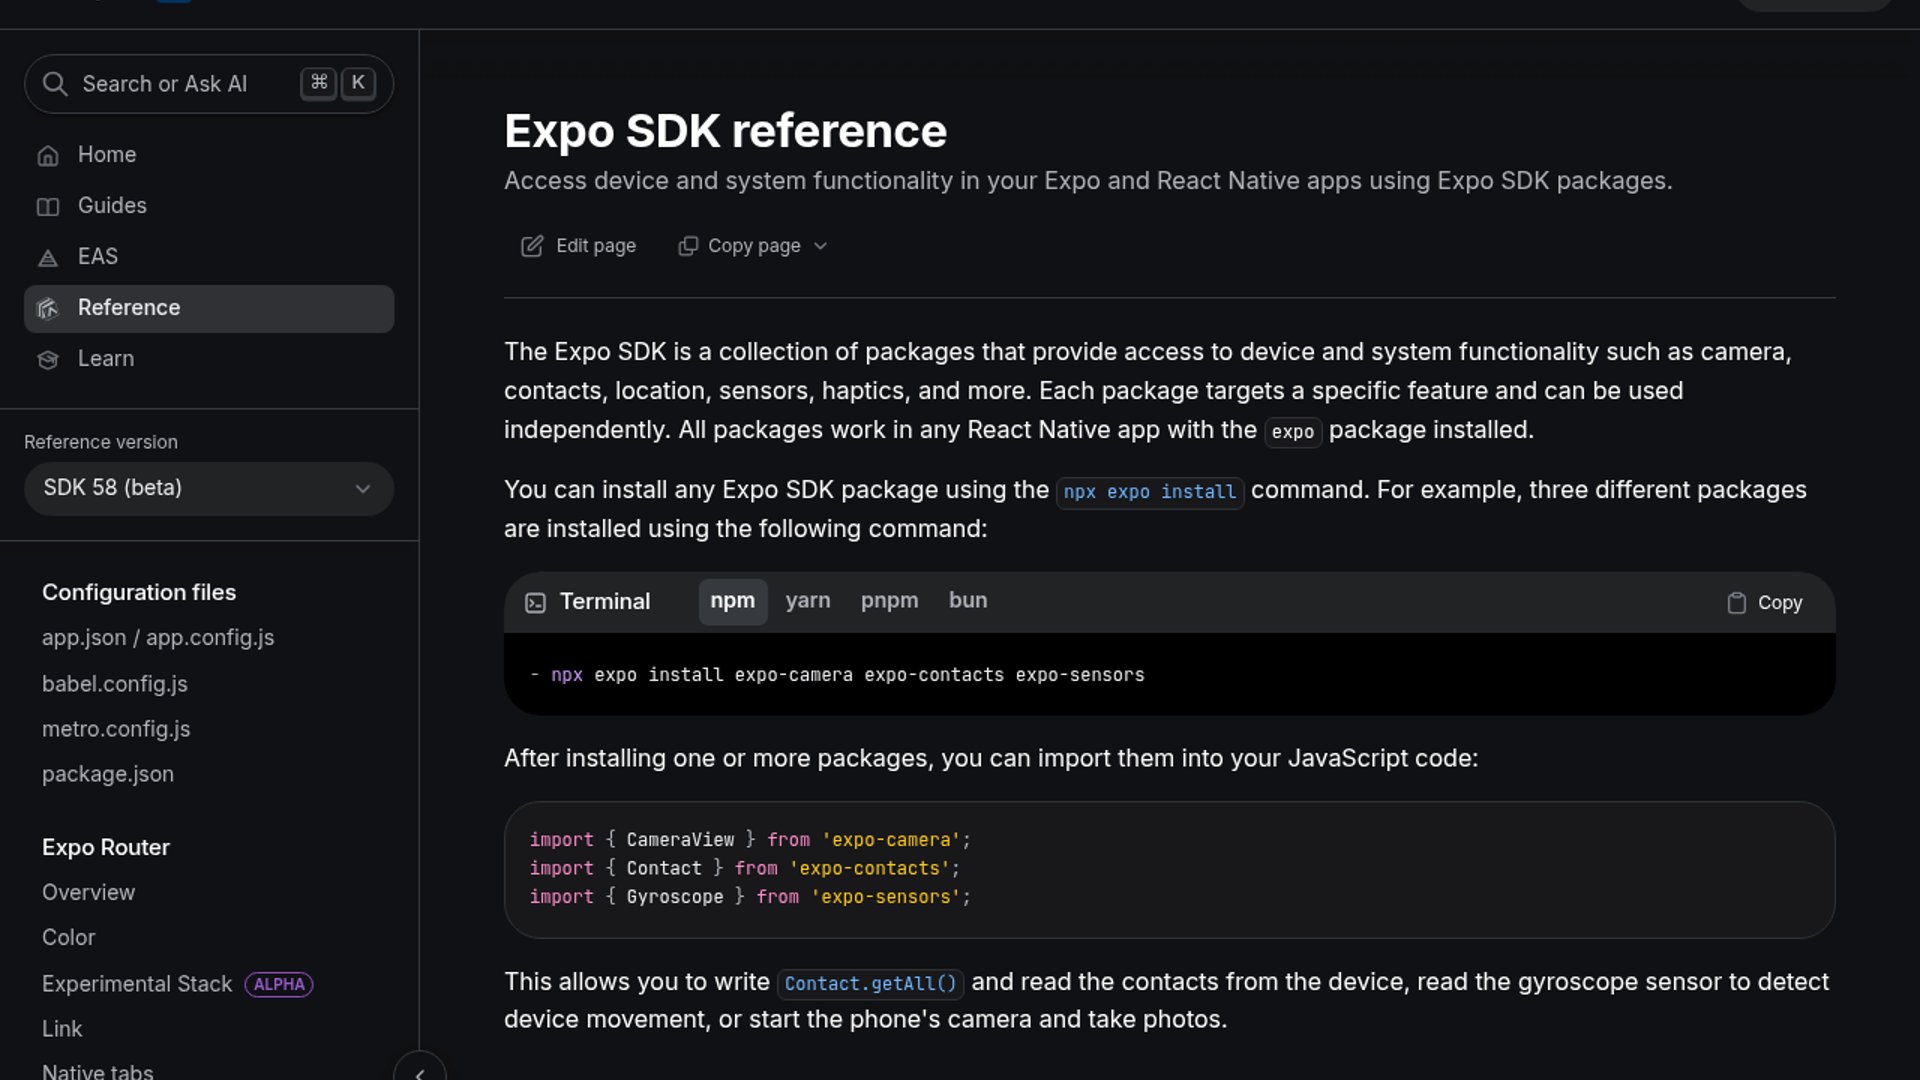Open app.json / app.config.js page
The width and height of the screenshot is (1920, 1080).
point(158,638)
